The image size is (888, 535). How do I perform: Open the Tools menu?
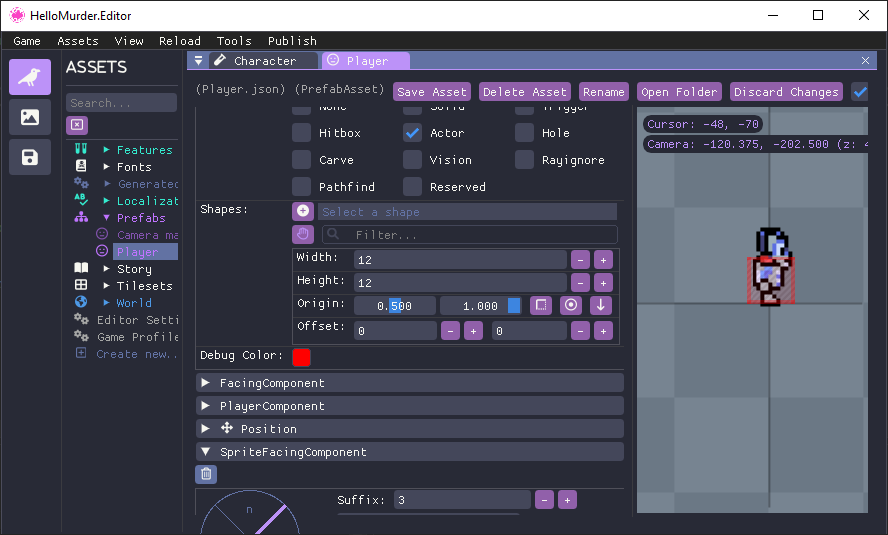coord(234,41)
